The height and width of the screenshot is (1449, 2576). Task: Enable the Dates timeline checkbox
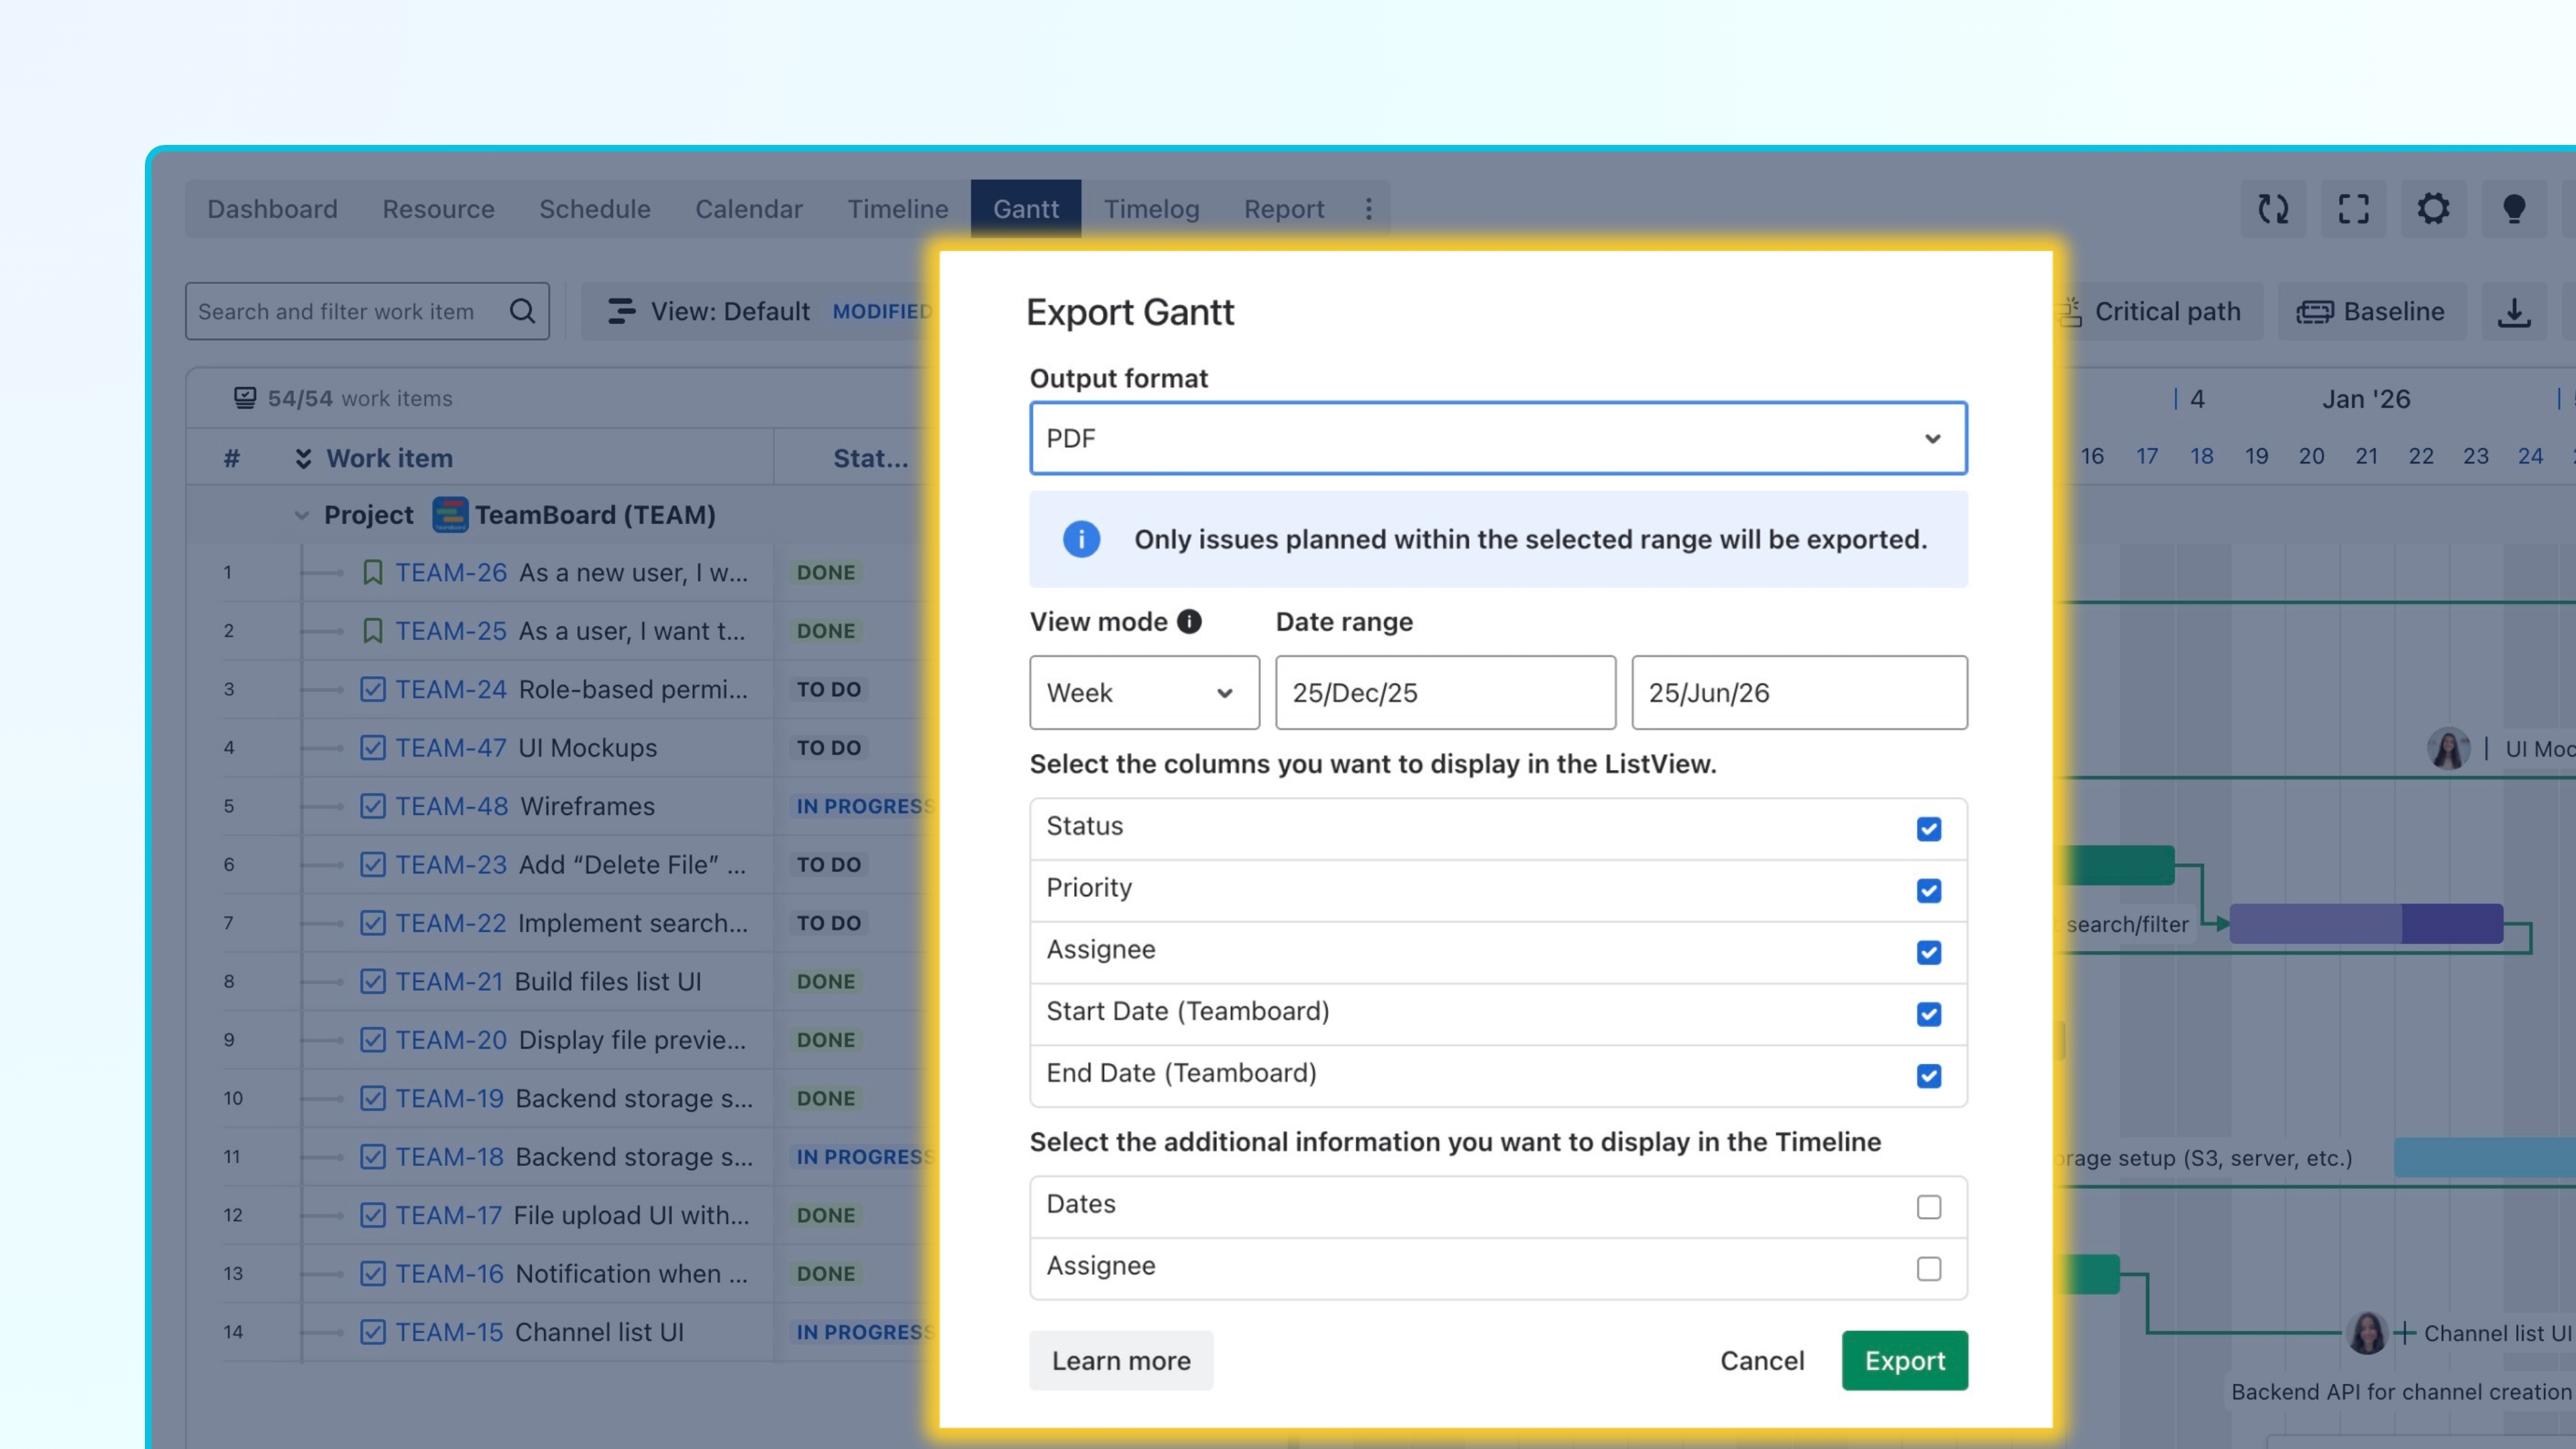1928,1207
